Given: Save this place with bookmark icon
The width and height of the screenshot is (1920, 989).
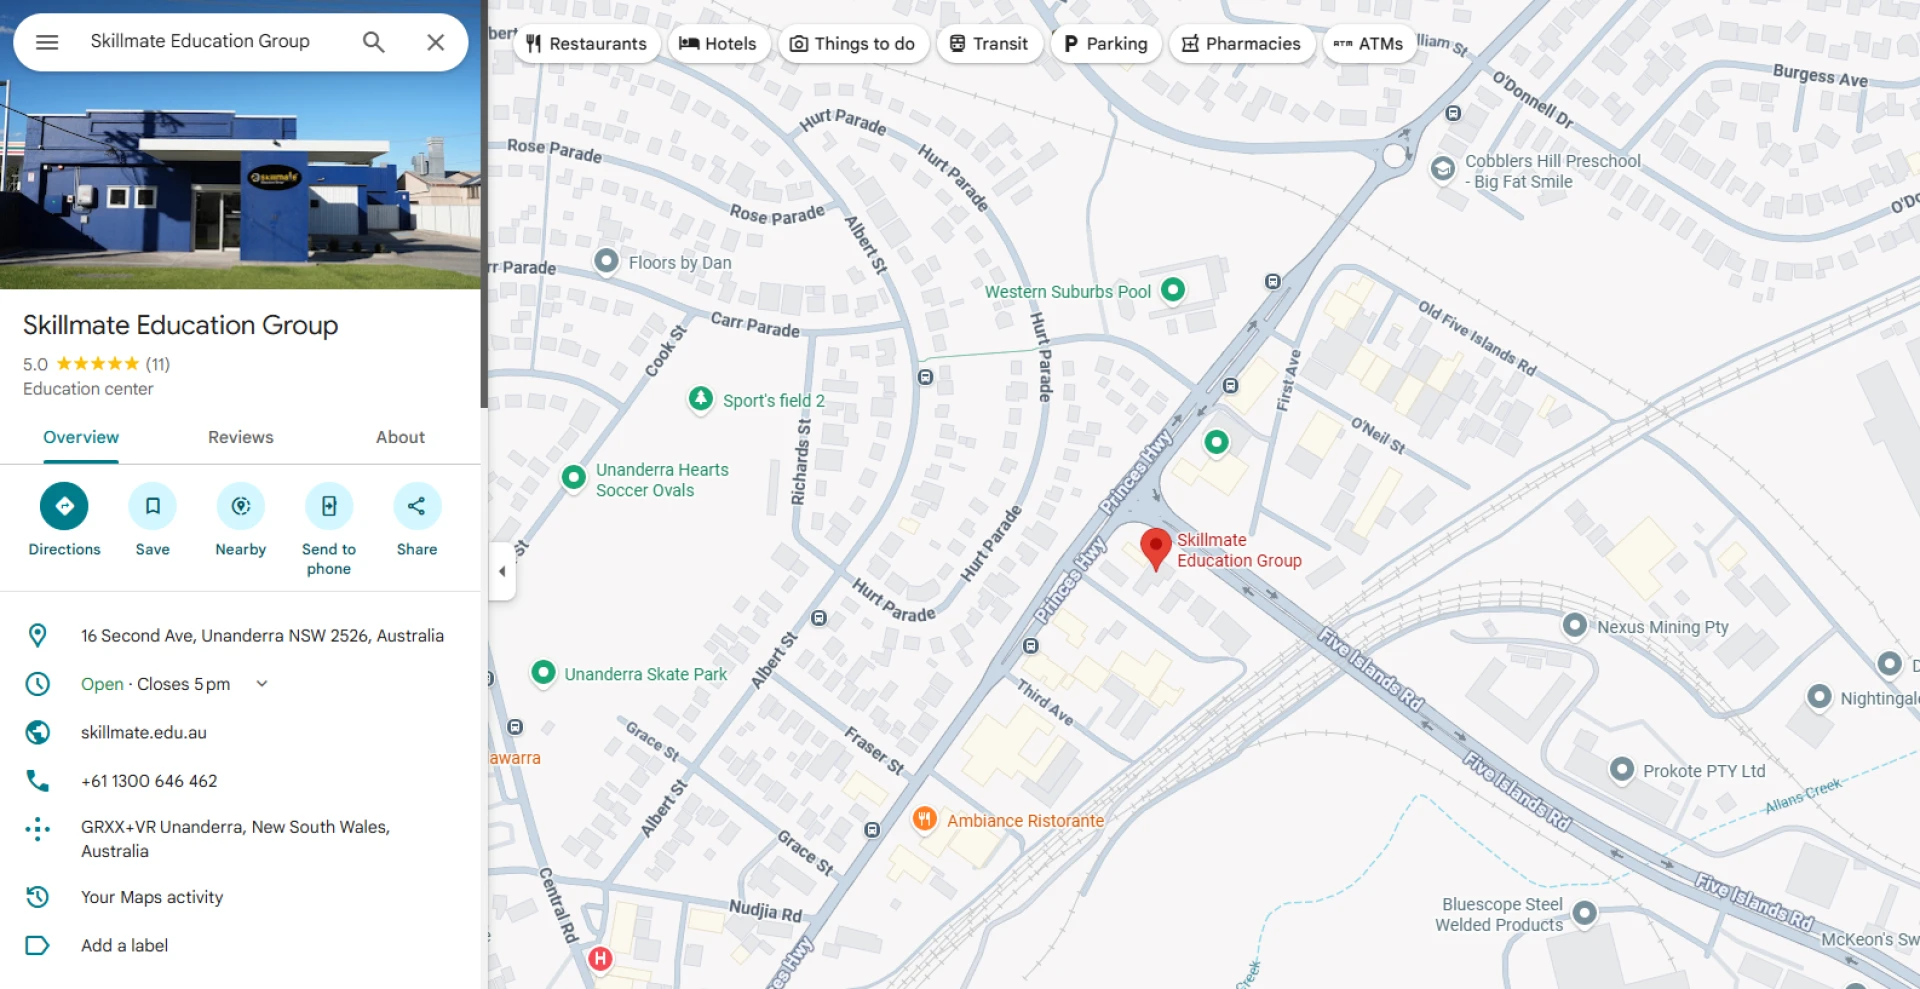Looking at the screenshot, I should (152, 506).
